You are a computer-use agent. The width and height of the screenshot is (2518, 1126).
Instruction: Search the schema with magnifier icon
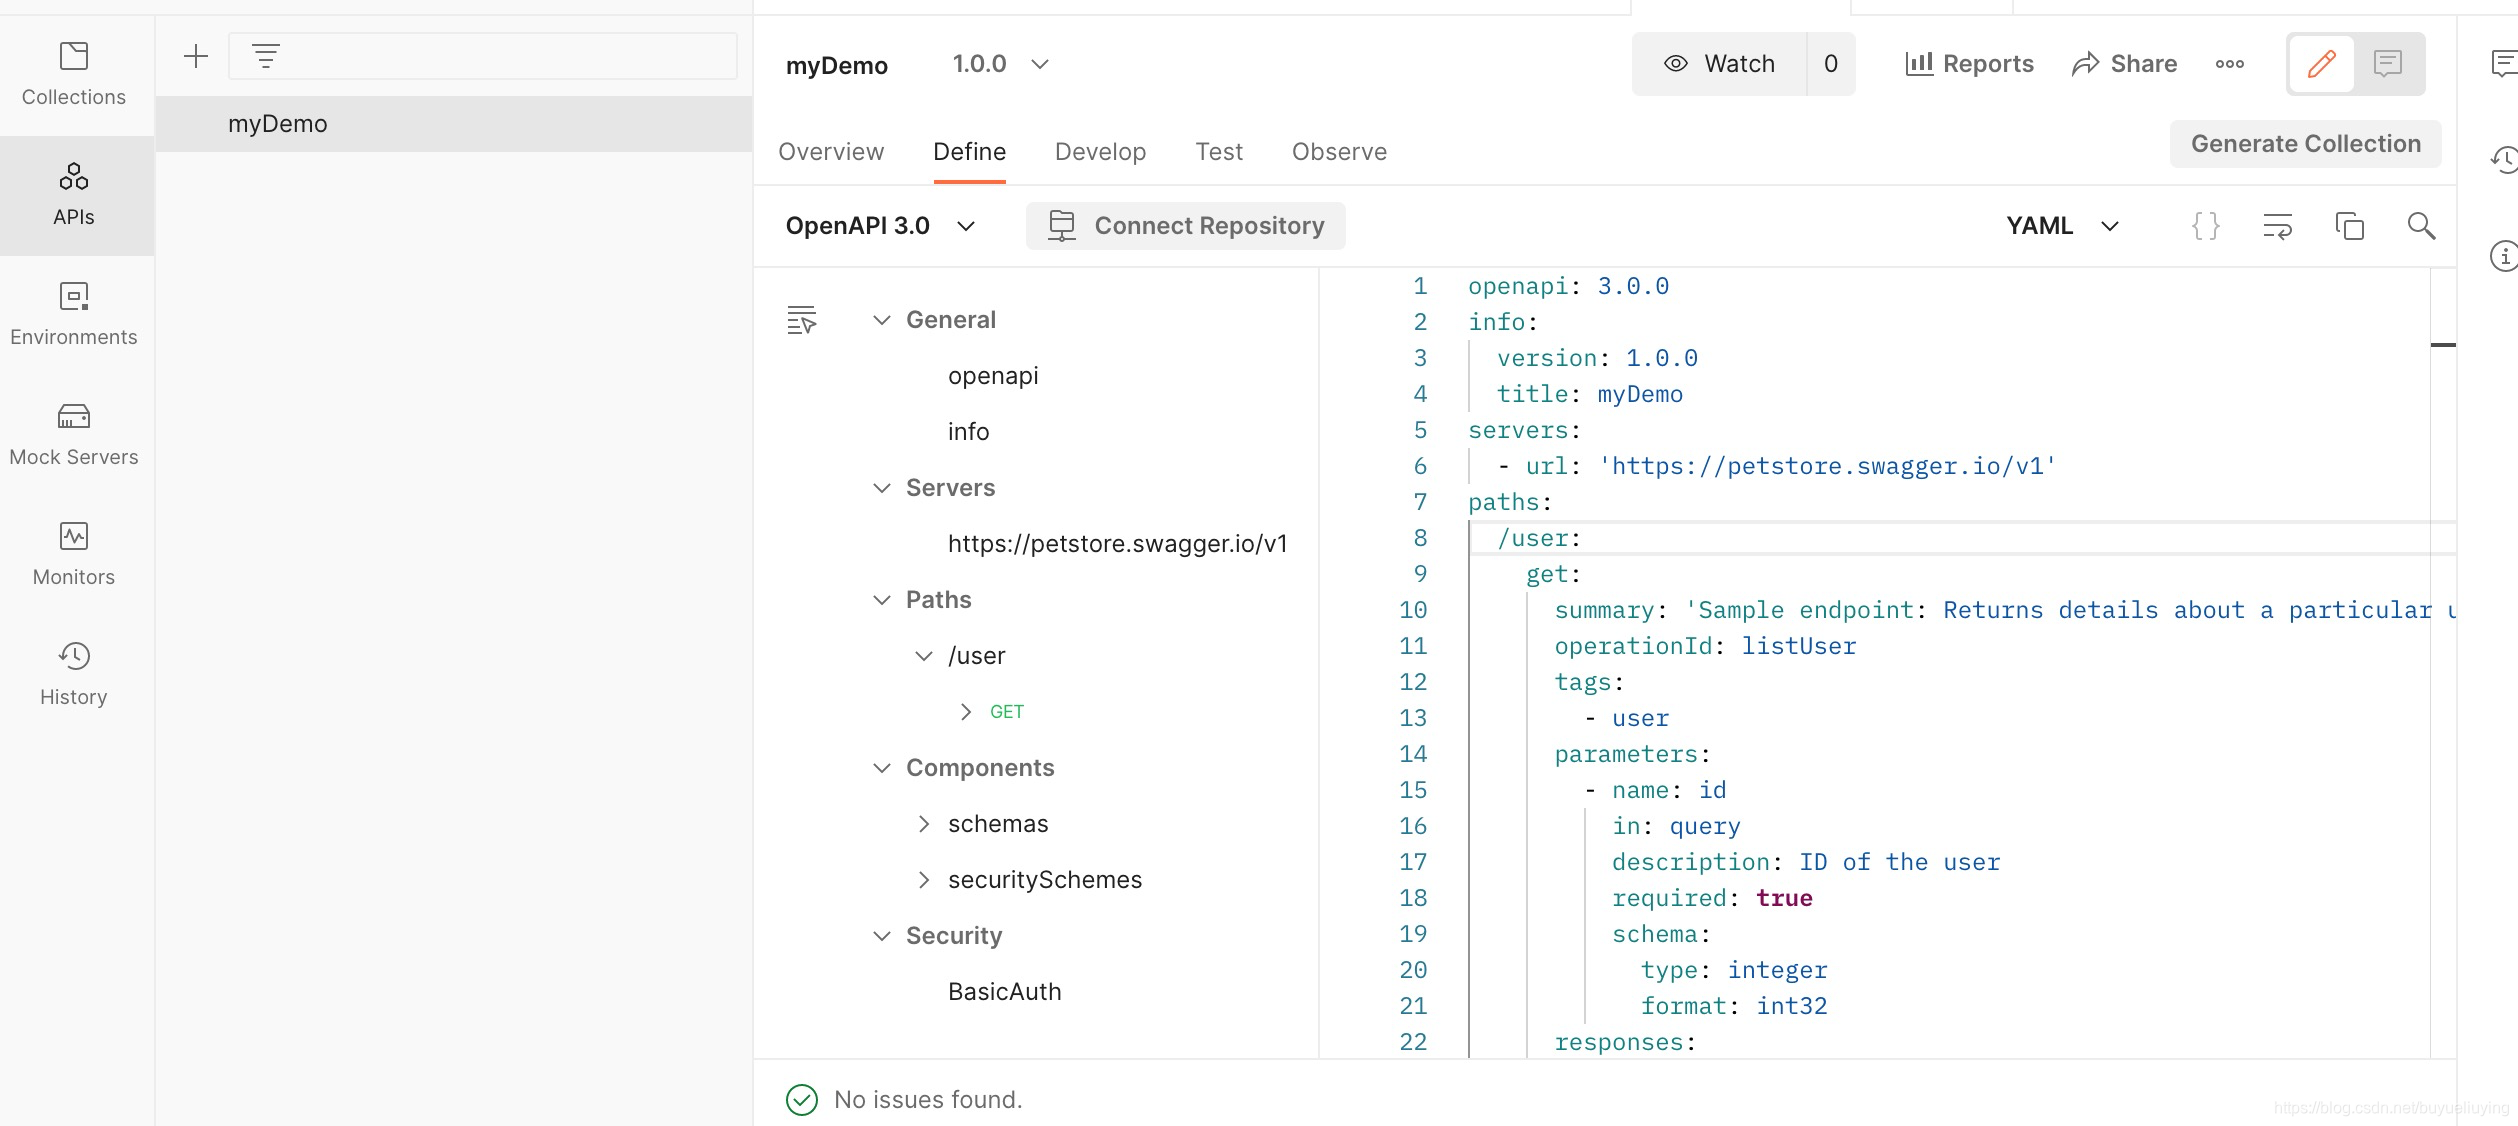coord(2421,226)
